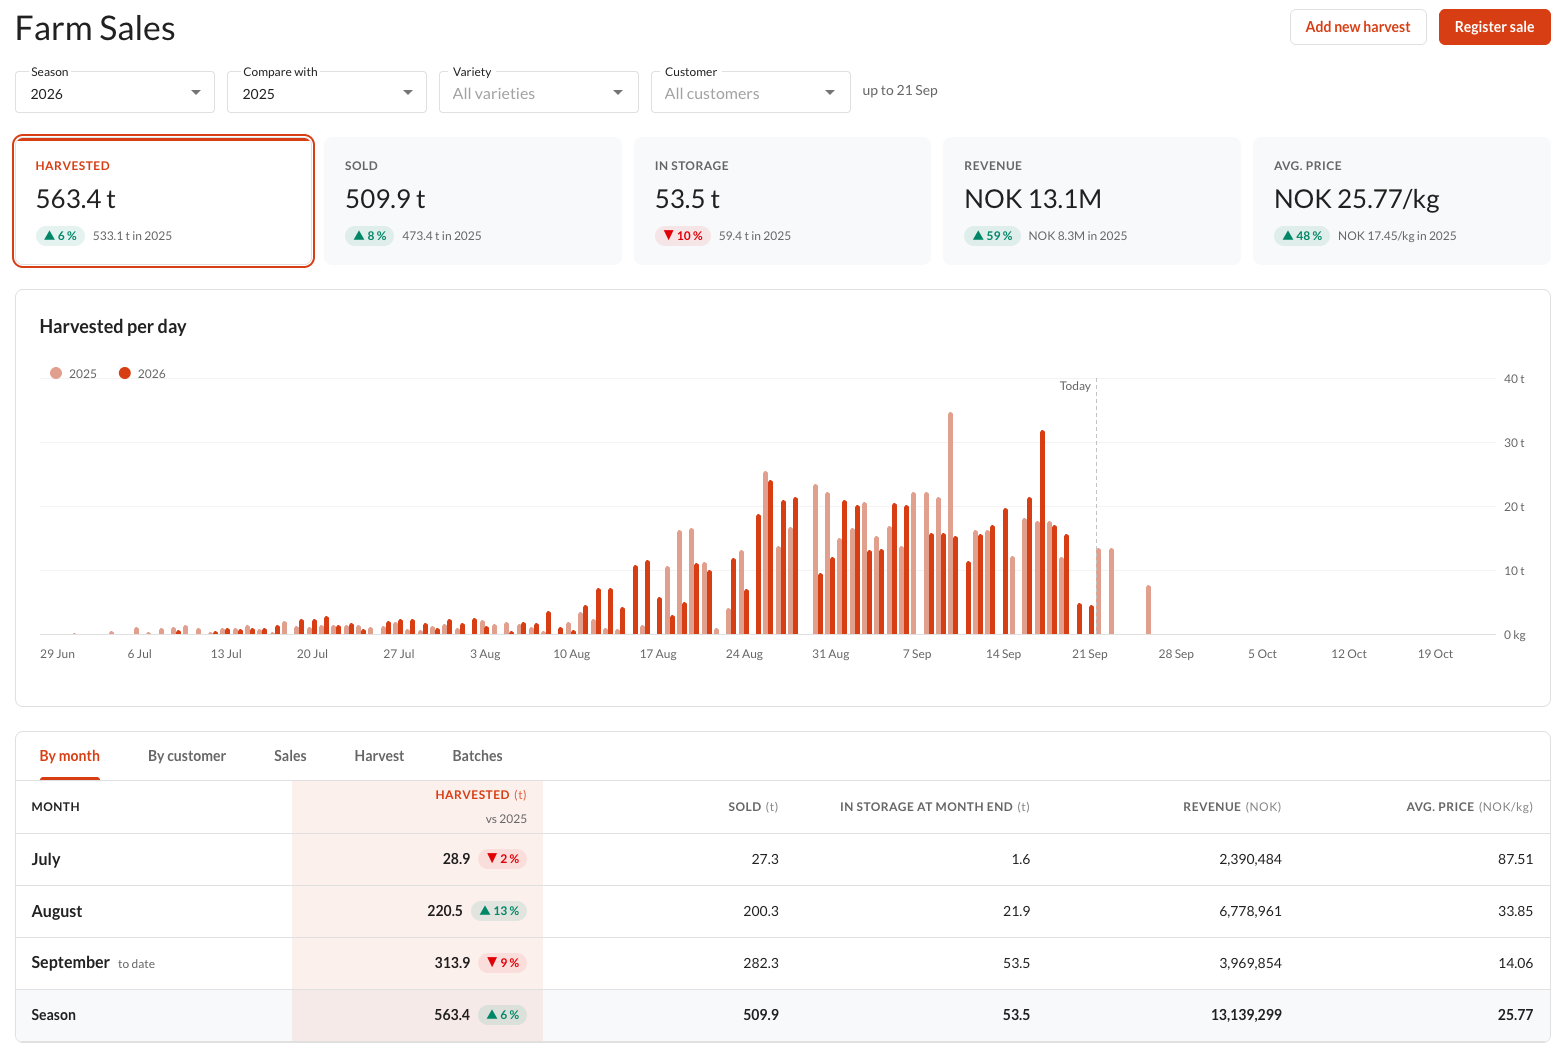Select the In Storage summary card

(783, 201)
